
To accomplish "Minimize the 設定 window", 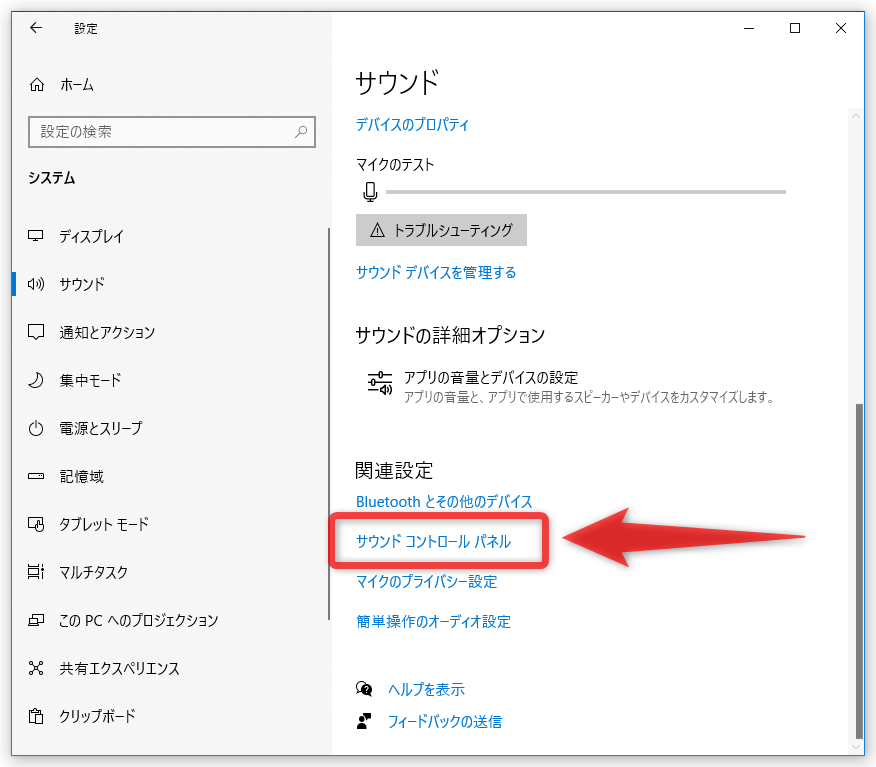I will point(749,28).
